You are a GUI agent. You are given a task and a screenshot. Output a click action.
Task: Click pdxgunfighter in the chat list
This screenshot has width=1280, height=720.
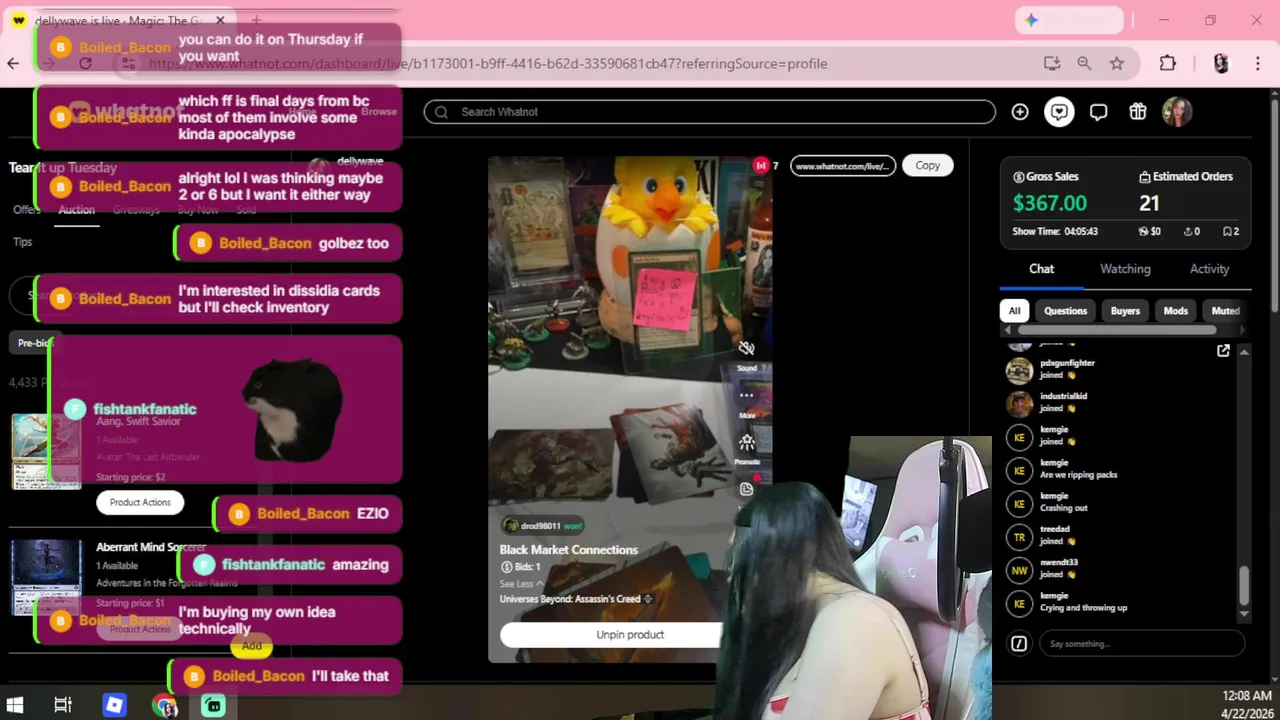click(x=1067, y=363)
